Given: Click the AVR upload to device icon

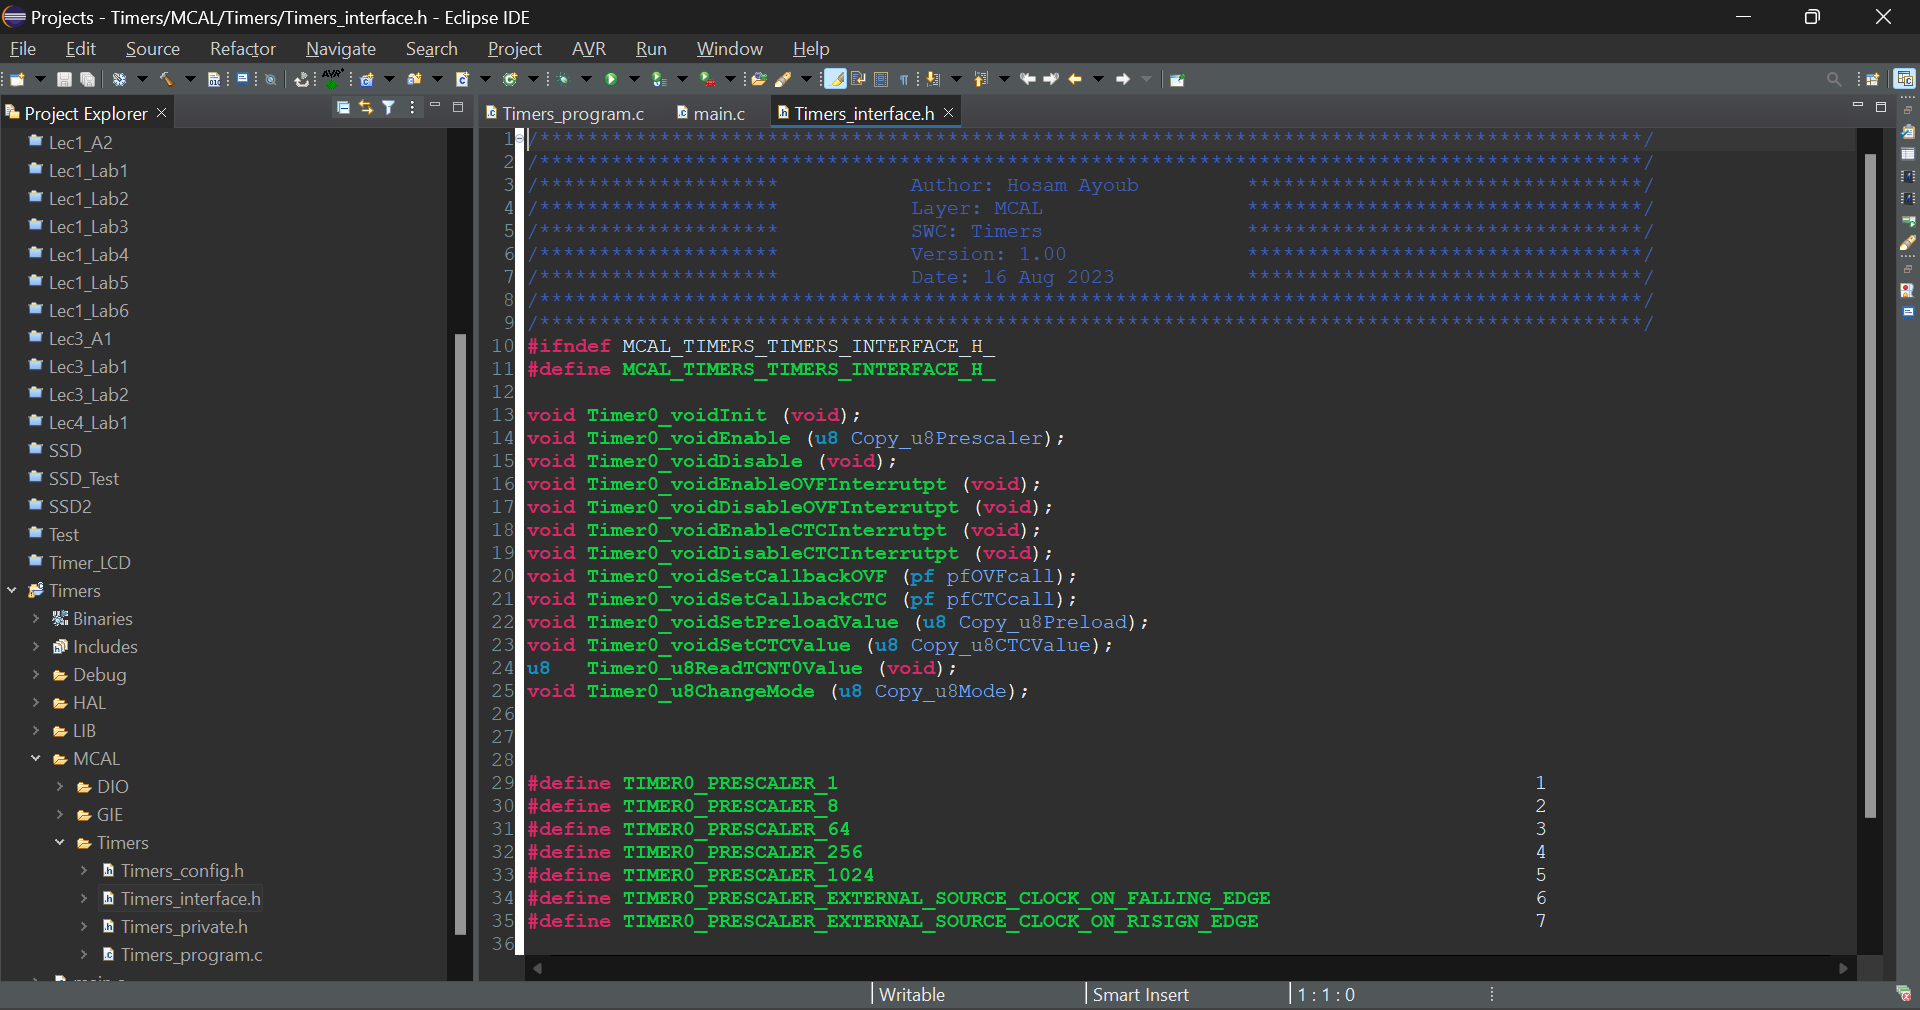Looking at the screenshot, I should [x=332, y=78].
